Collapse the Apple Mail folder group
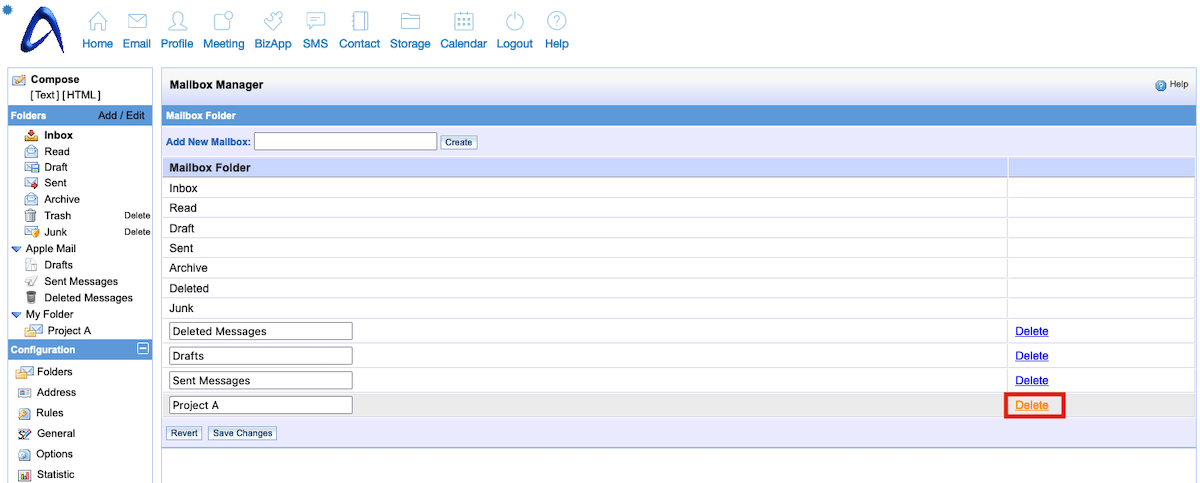The height and width of the screenshot is (483, 1200). [x=16, y=248]
